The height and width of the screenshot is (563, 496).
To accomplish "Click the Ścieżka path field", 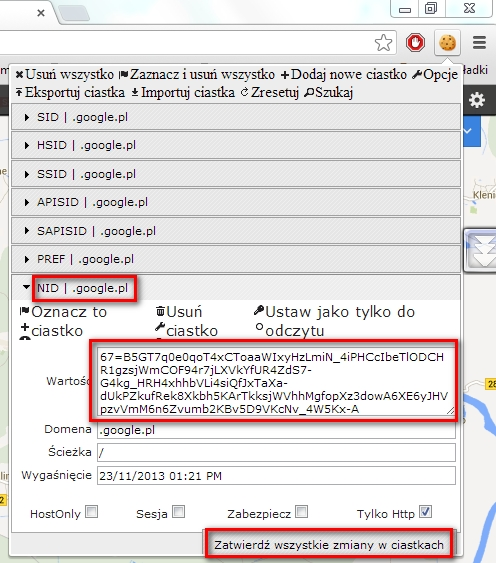I will 276,452.
